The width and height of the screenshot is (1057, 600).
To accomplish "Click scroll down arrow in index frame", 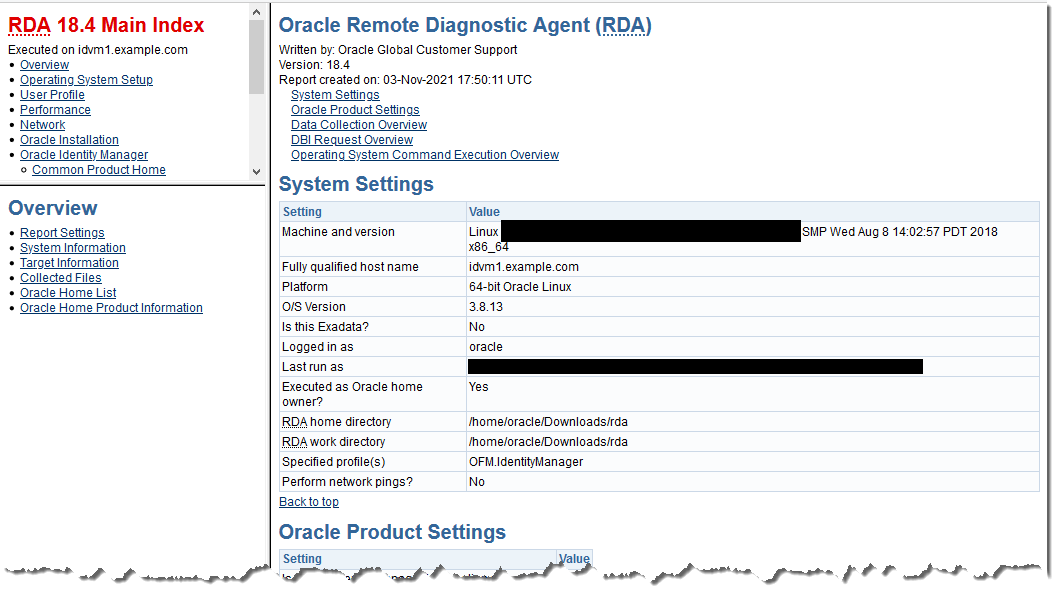I will pos(256,172).
